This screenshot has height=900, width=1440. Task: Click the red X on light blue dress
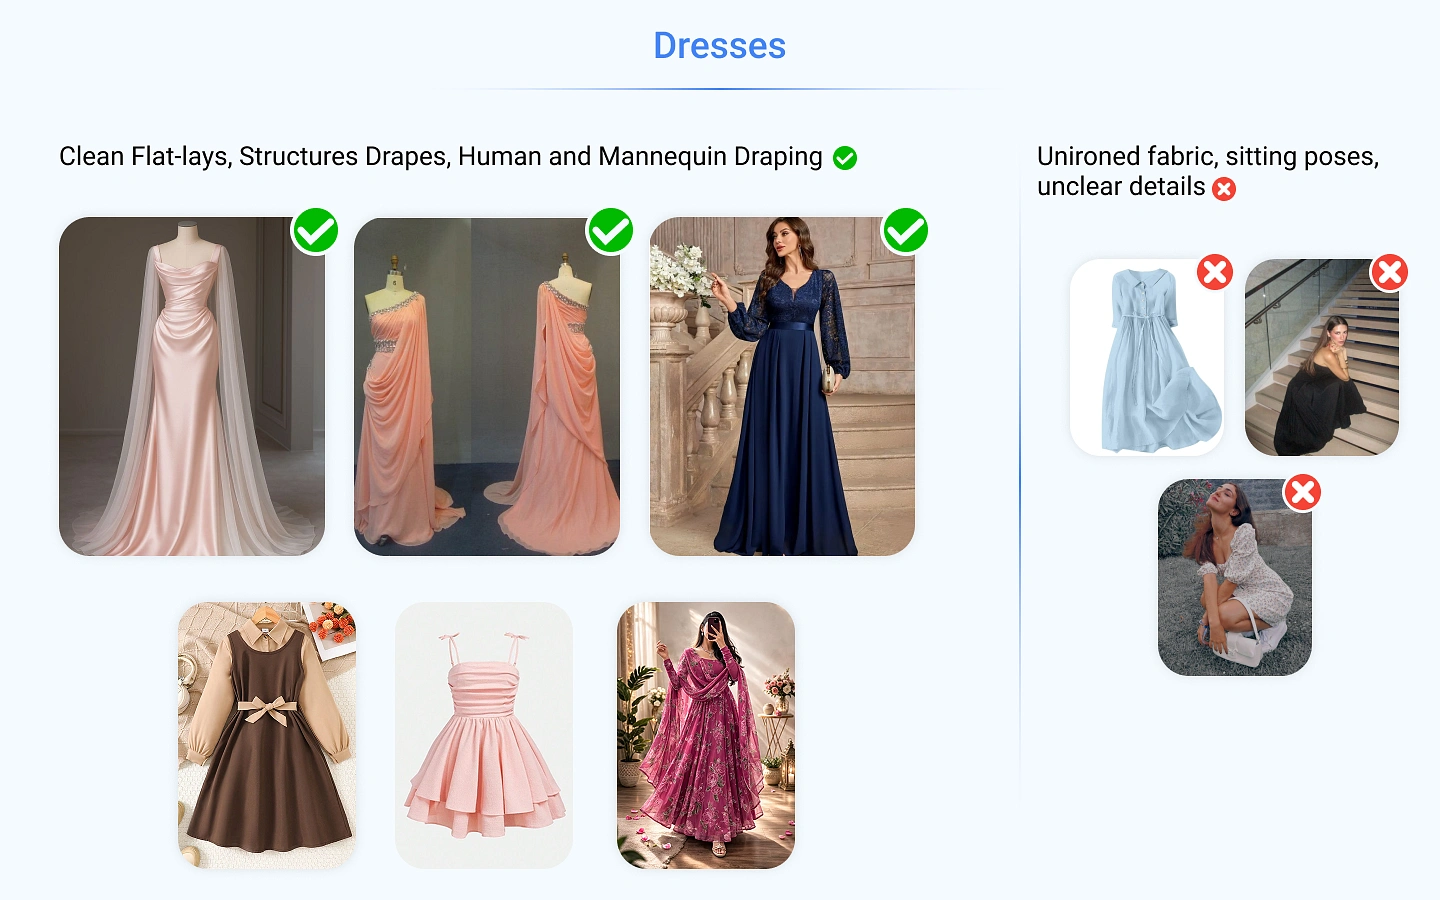tap(1215, 272)
